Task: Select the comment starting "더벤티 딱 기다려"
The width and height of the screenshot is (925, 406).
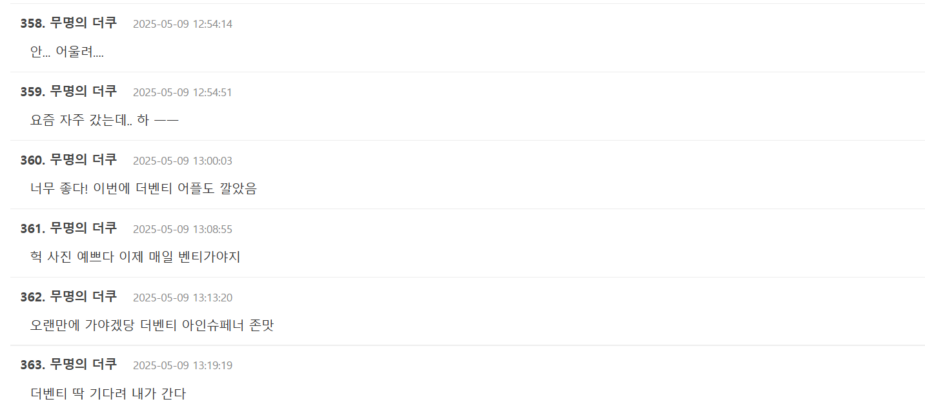Action: (108, 393)
